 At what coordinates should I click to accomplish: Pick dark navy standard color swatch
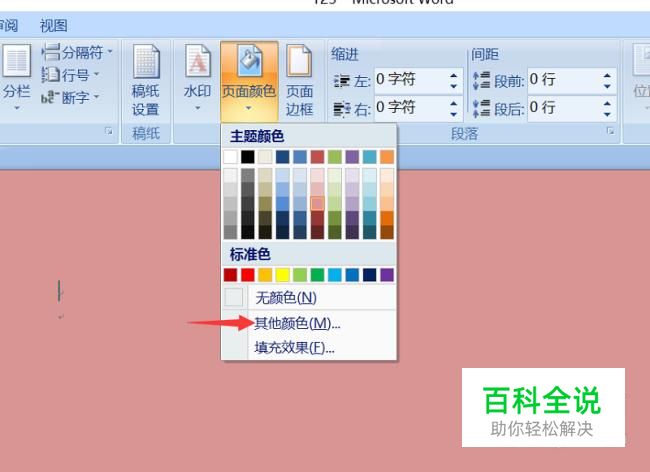click(369, 275)
